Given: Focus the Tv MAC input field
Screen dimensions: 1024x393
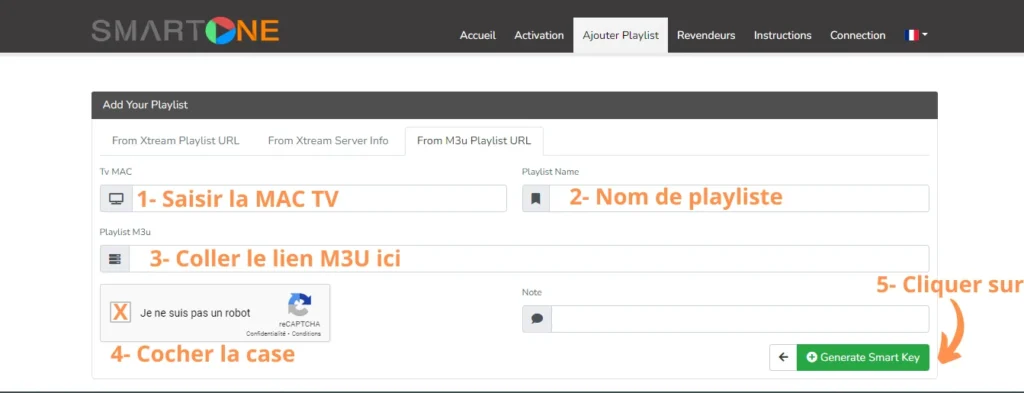Looking at the screenshot, I should click(319, 198).
